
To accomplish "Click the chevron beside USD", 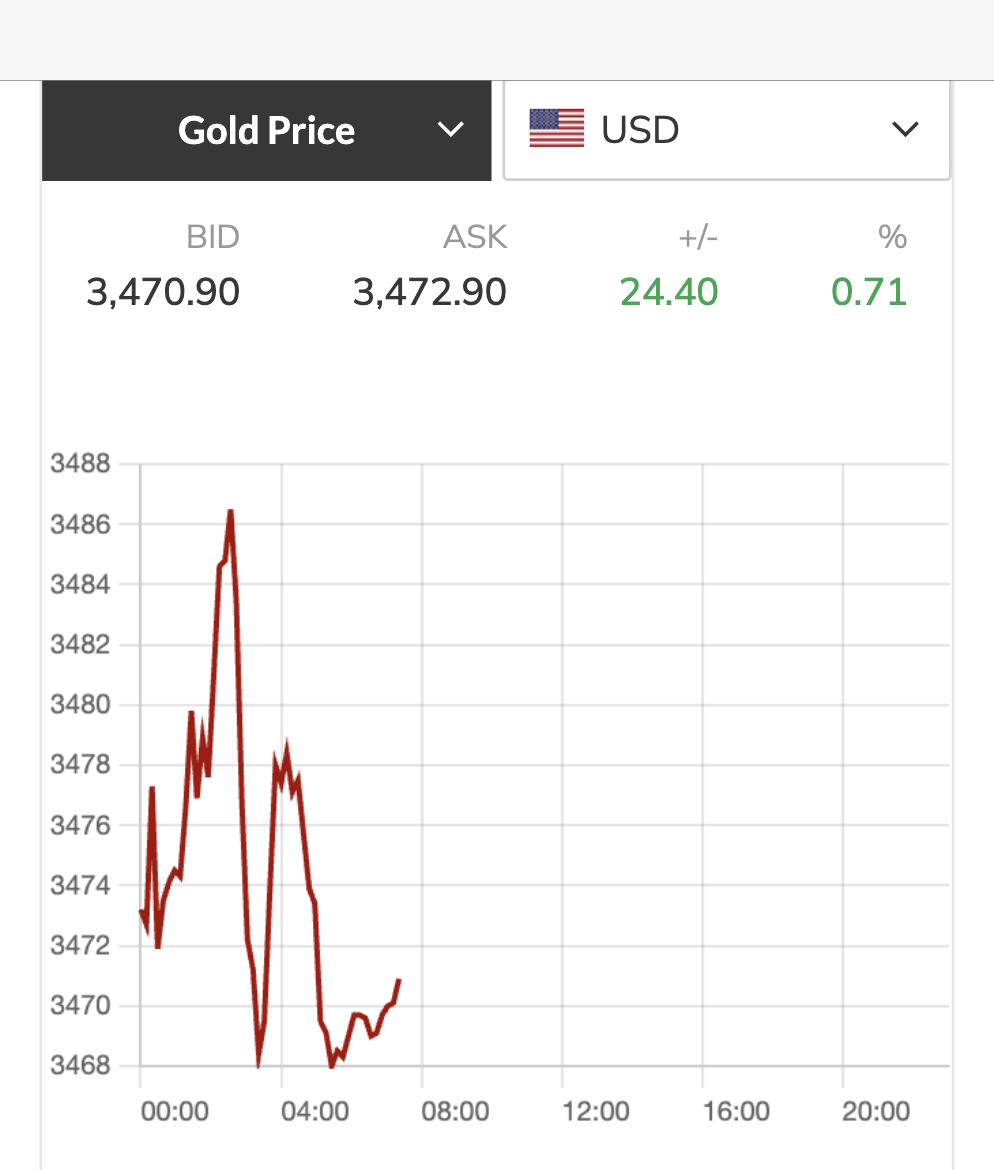I will [904, 130].
